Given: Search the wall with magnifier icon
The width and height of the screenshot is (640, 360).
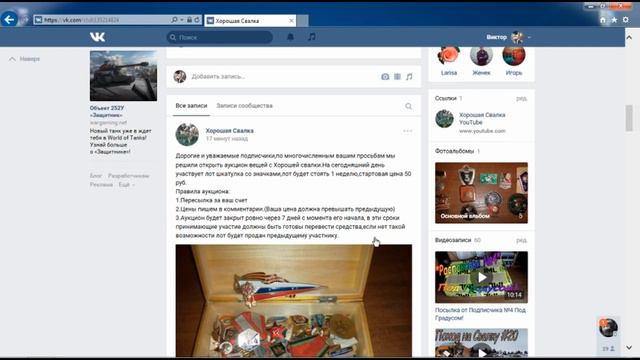Looking at the screenshot, I should click(x=408, y=106).
